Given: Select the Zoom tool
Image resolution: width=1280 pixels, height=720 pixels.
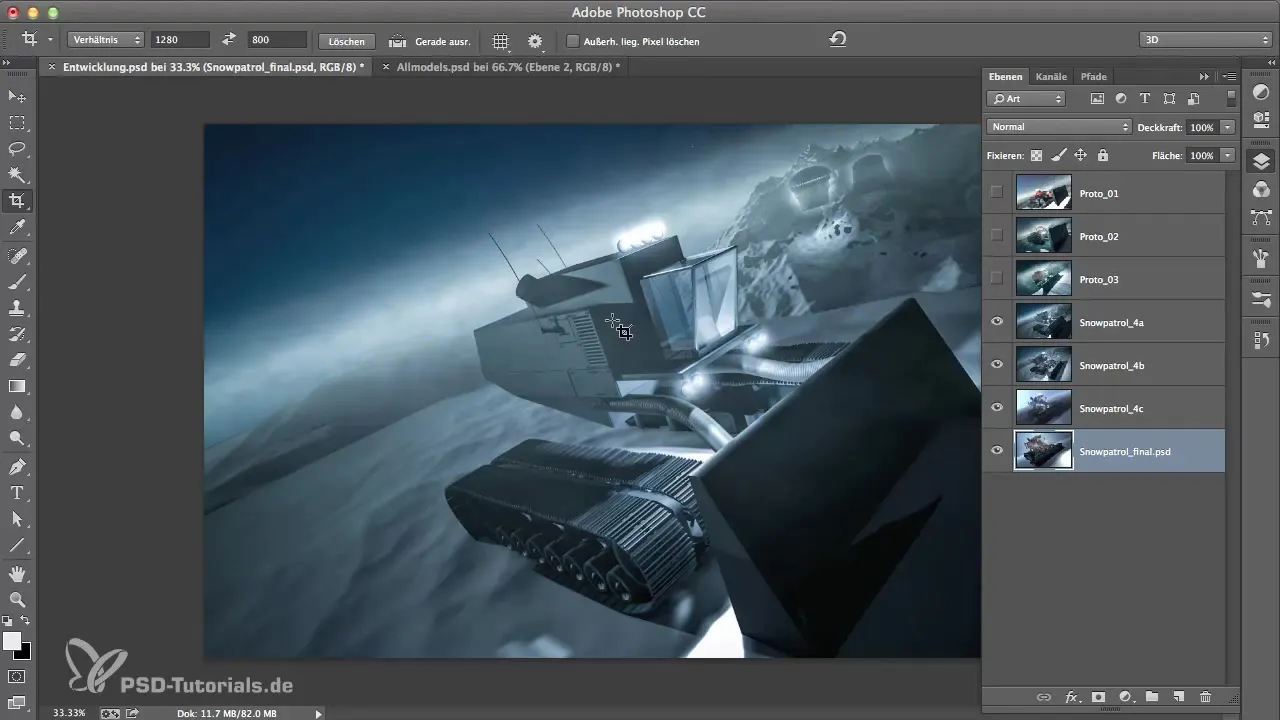Looking at the screenshot, I should [17, 600].
